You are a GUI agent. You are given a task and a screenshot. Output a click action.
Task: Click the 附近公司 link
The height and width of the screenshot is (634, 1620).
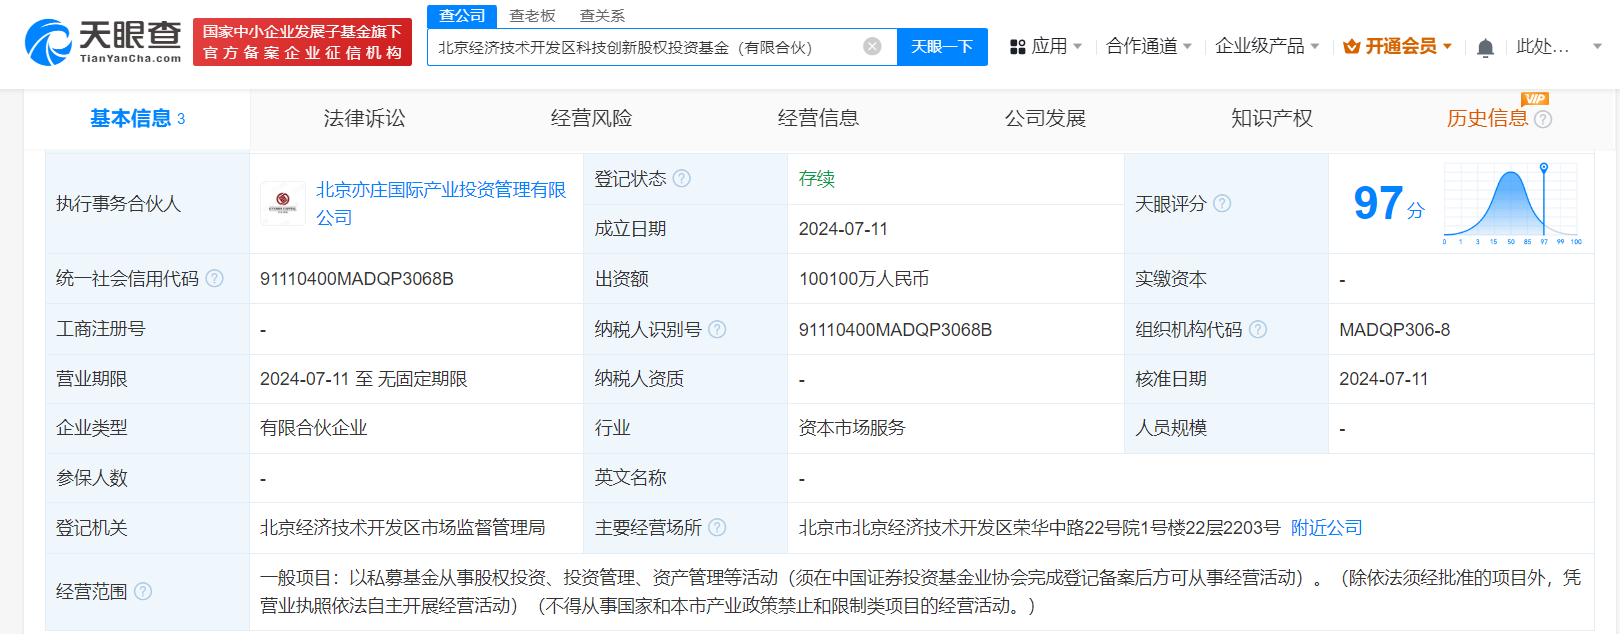point(1326,527)
